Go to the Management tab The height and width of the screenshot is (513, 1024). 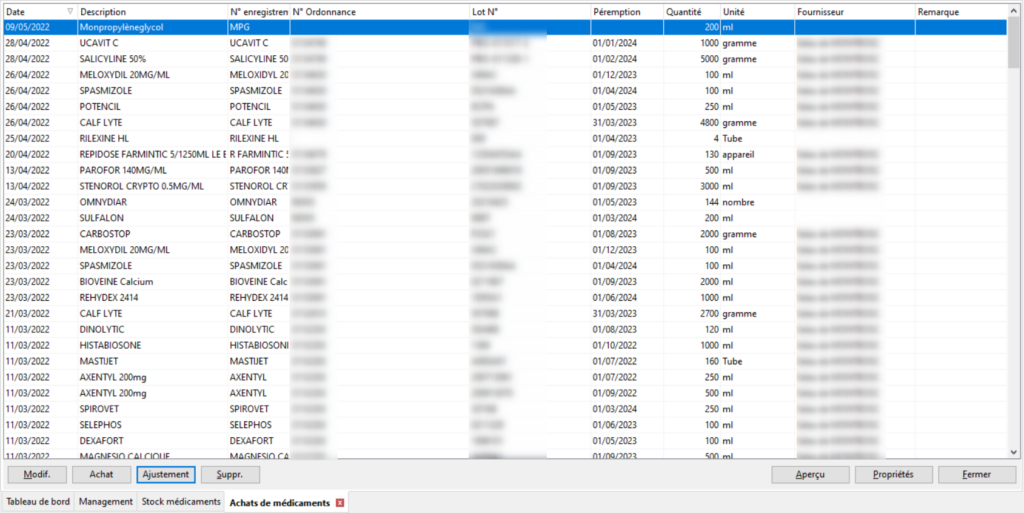point(106,502)
